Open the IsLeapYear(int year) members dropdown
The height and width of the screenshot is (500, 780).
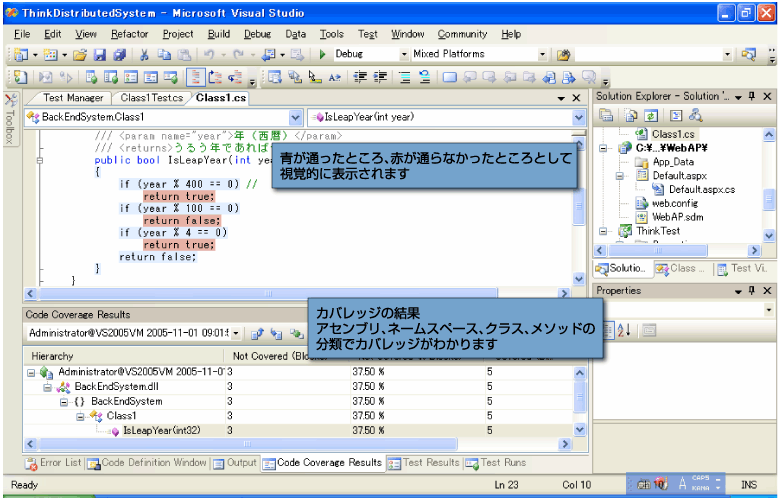point(579,117)
